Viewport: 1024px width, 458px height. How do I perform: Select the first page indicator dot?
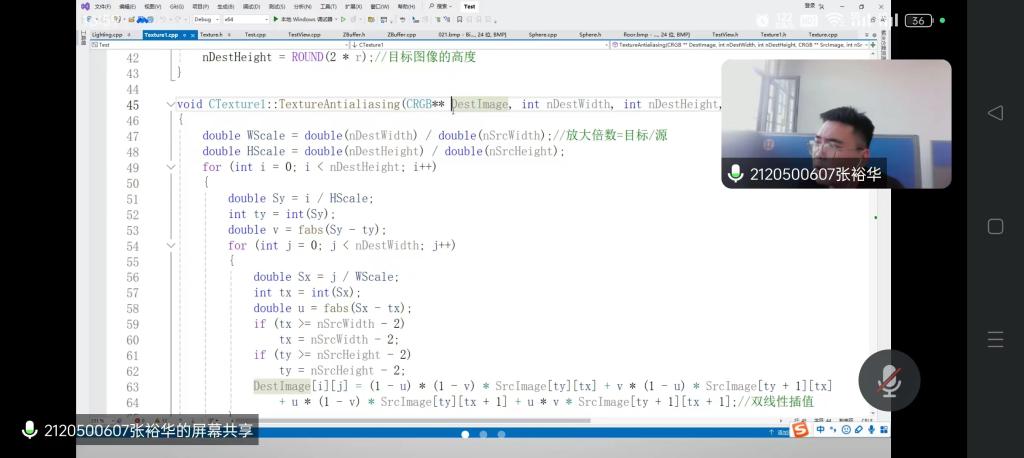pyautogui.click(x=465, y=434)
